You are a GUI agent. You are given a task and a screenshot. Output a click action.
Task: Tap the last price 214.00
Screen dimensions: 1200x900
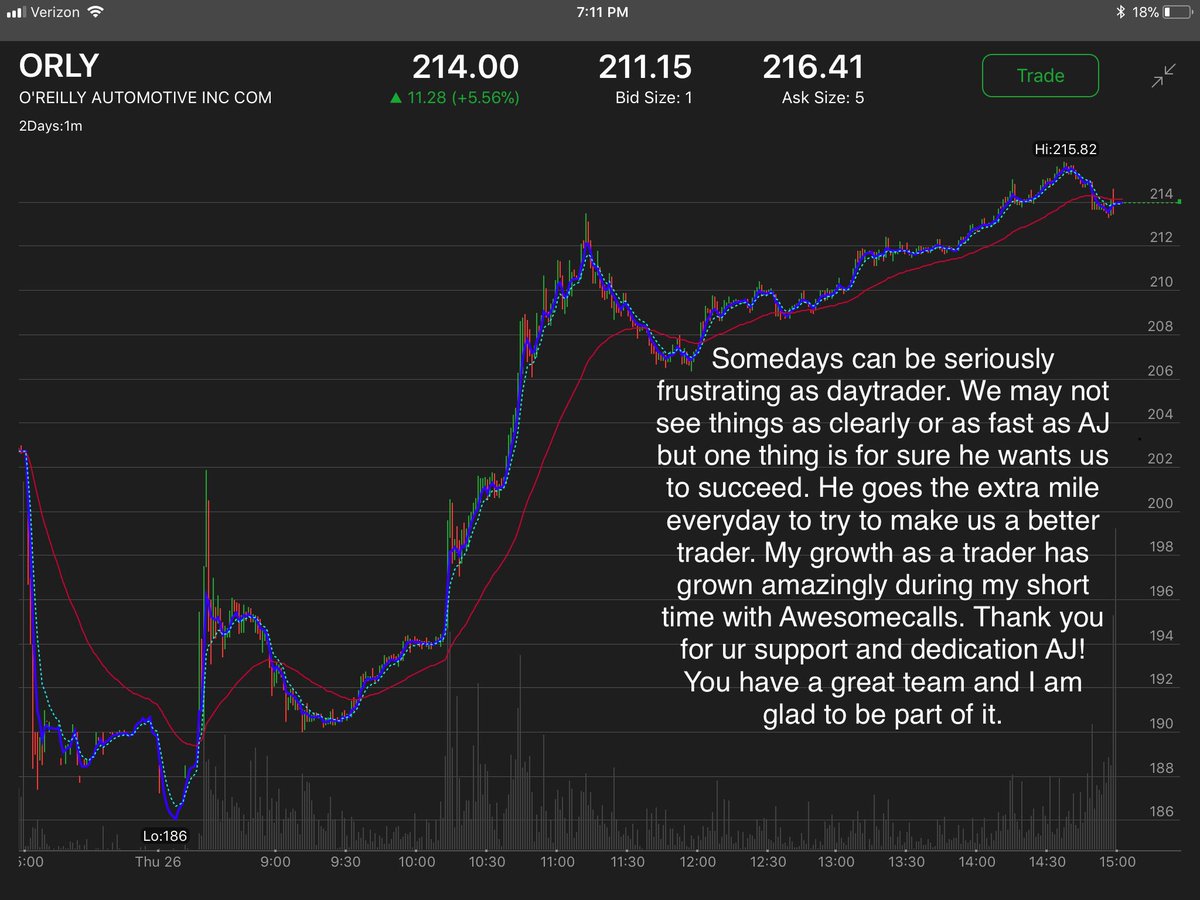(466, 68)
